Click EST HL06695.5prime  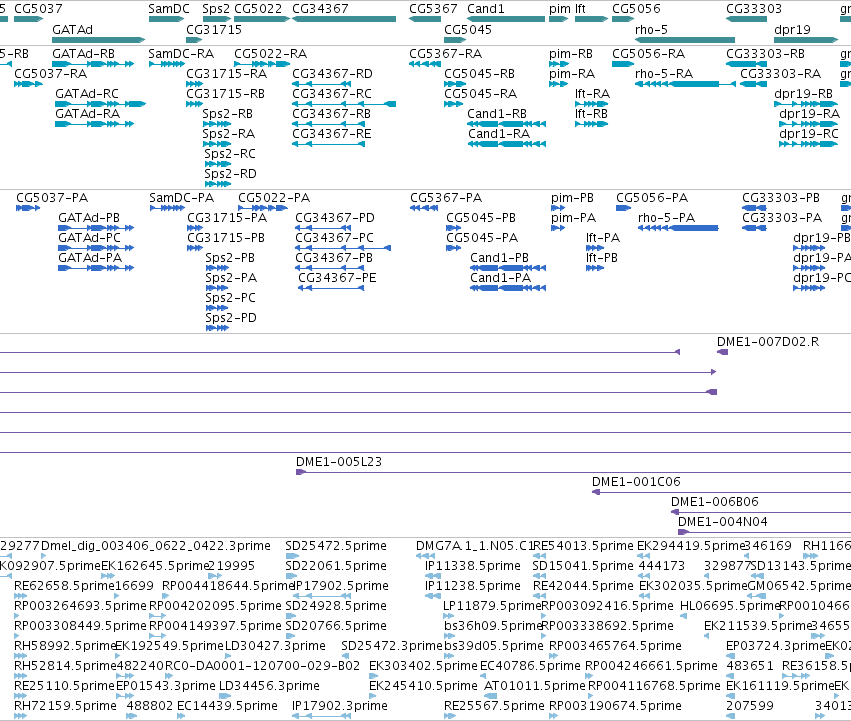click(730, 606)
